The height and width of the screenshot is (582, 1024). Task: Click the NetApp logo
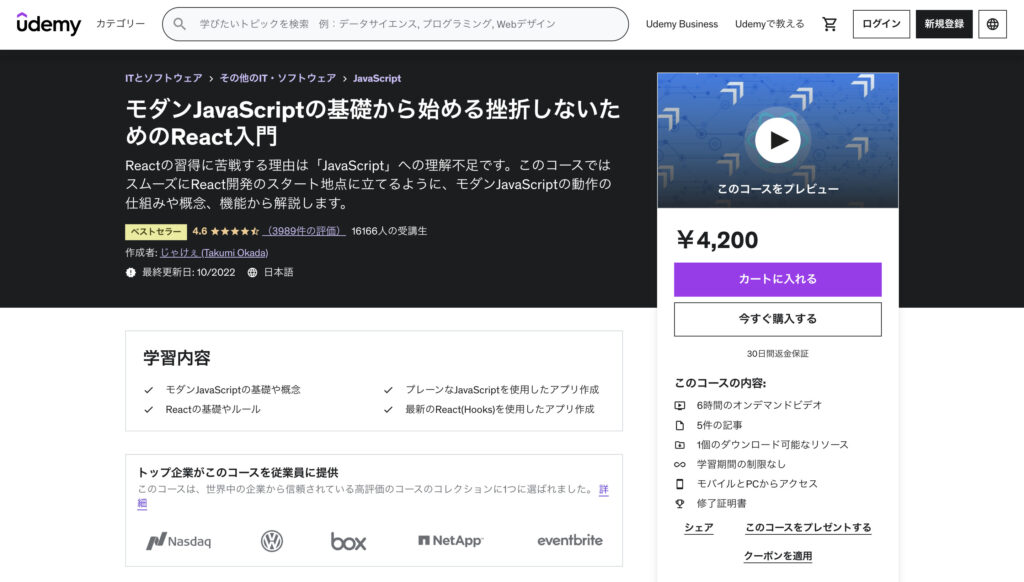pos(450,540)
